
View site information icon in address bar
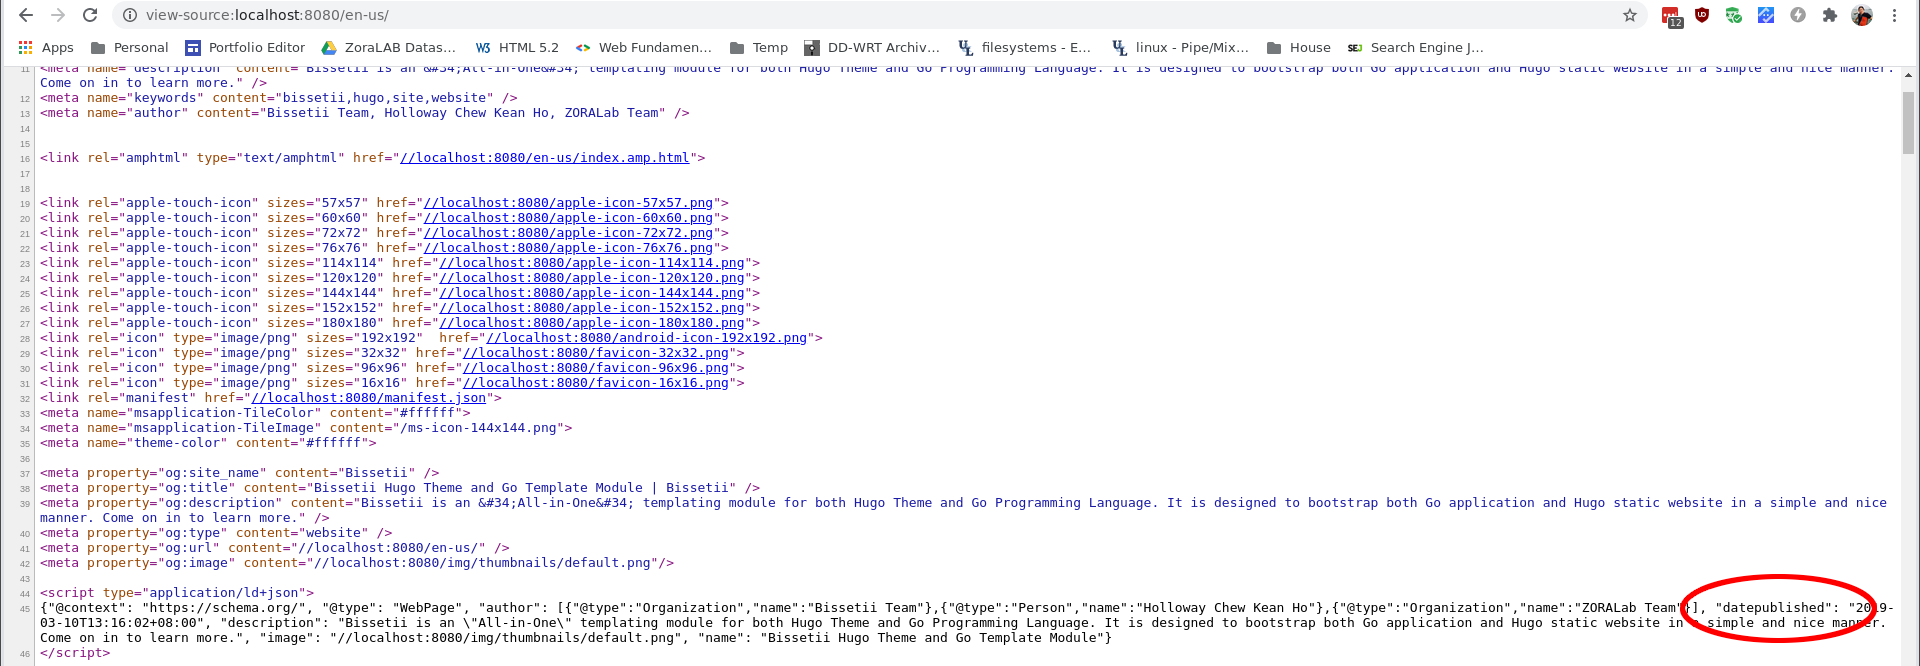pos(130,15)
